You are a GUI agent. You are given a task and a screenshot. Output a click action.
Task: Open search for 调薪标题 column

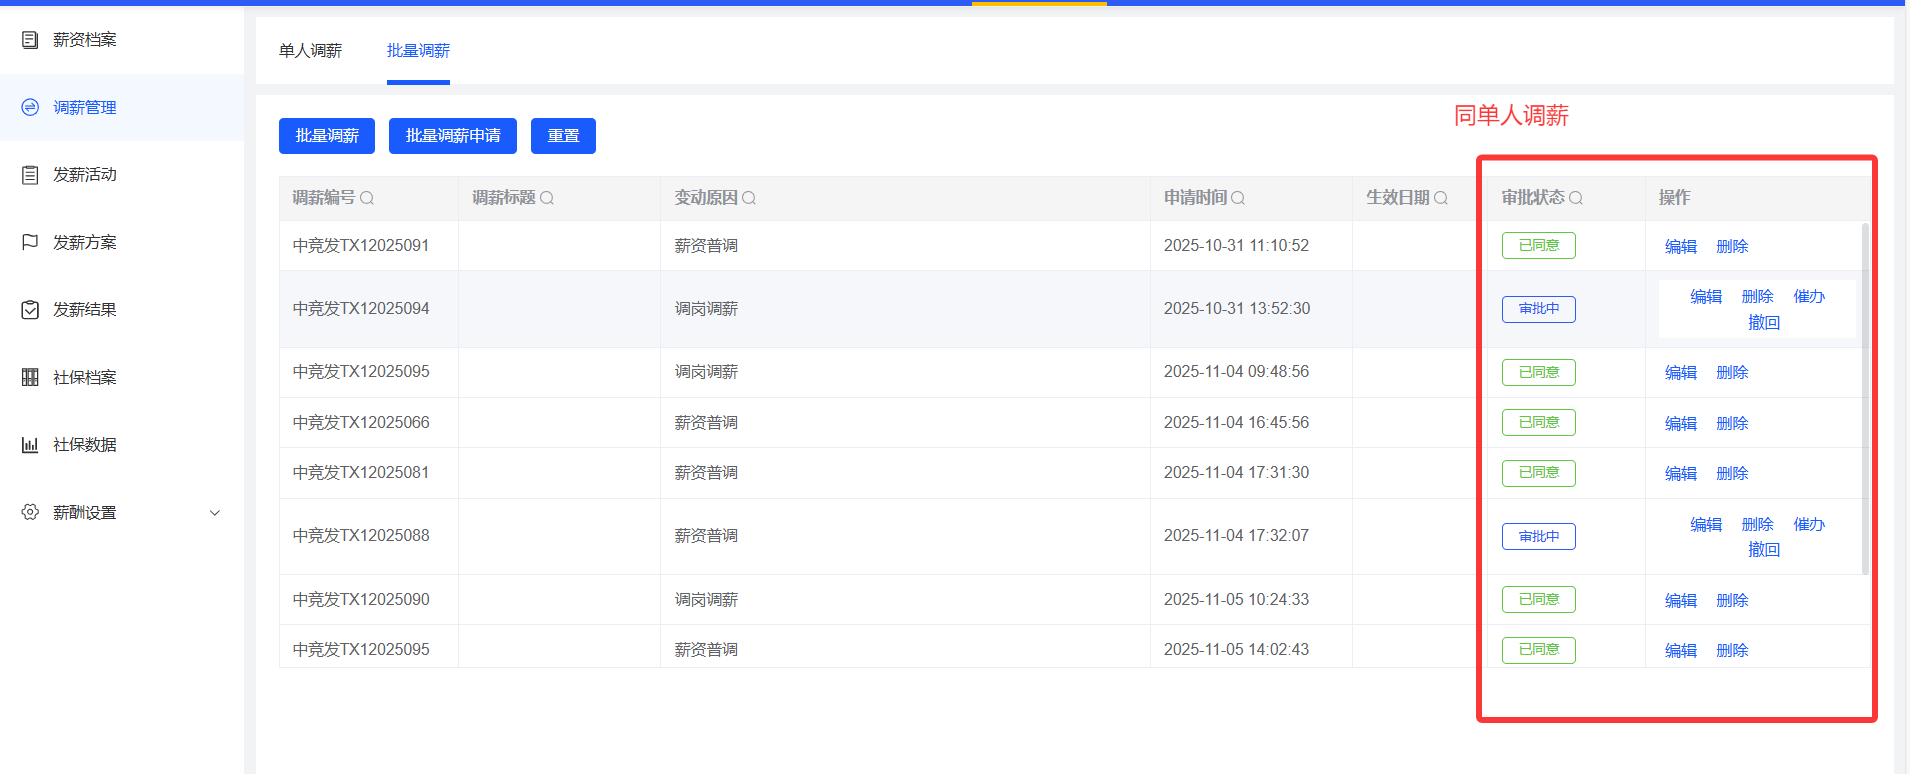547,198
